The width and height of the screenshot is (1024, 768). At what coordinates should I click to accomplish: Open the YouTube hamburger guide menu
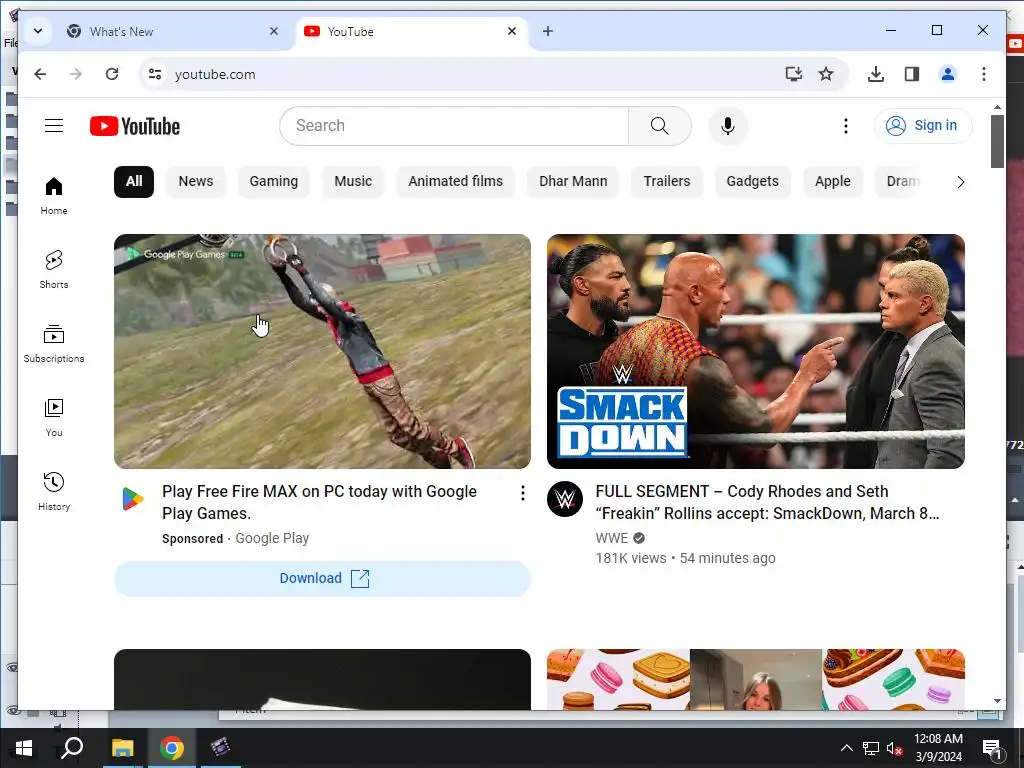(54, 125)
